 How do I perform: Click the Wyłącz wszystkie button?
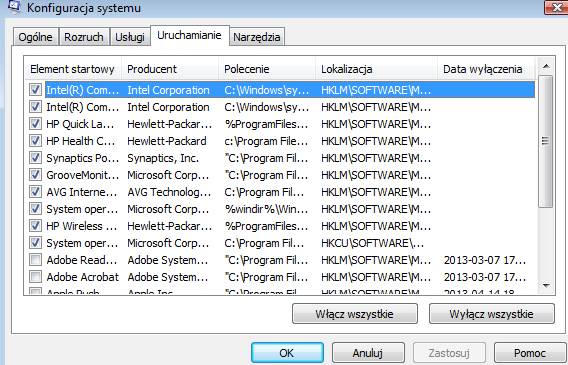click(x=492, y=314)
